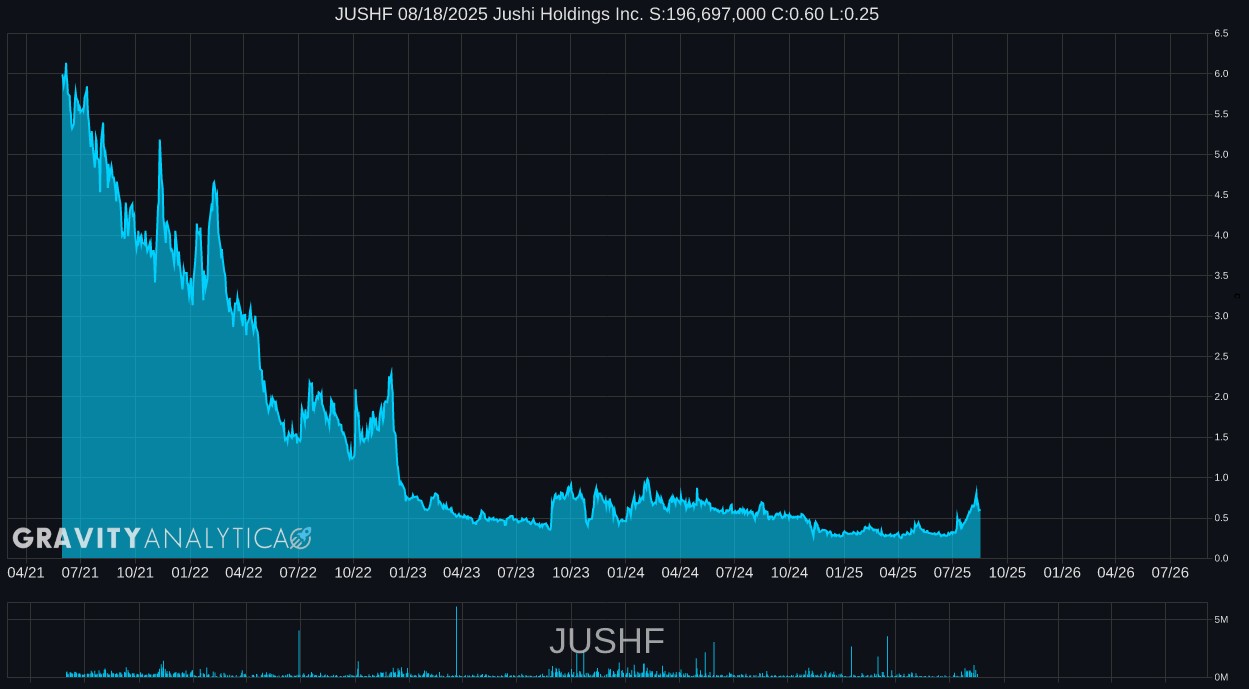This screenshot has width=1249, height=689.
Task: Click the 04/23 date axis label
Action: (x=462, y=572)
